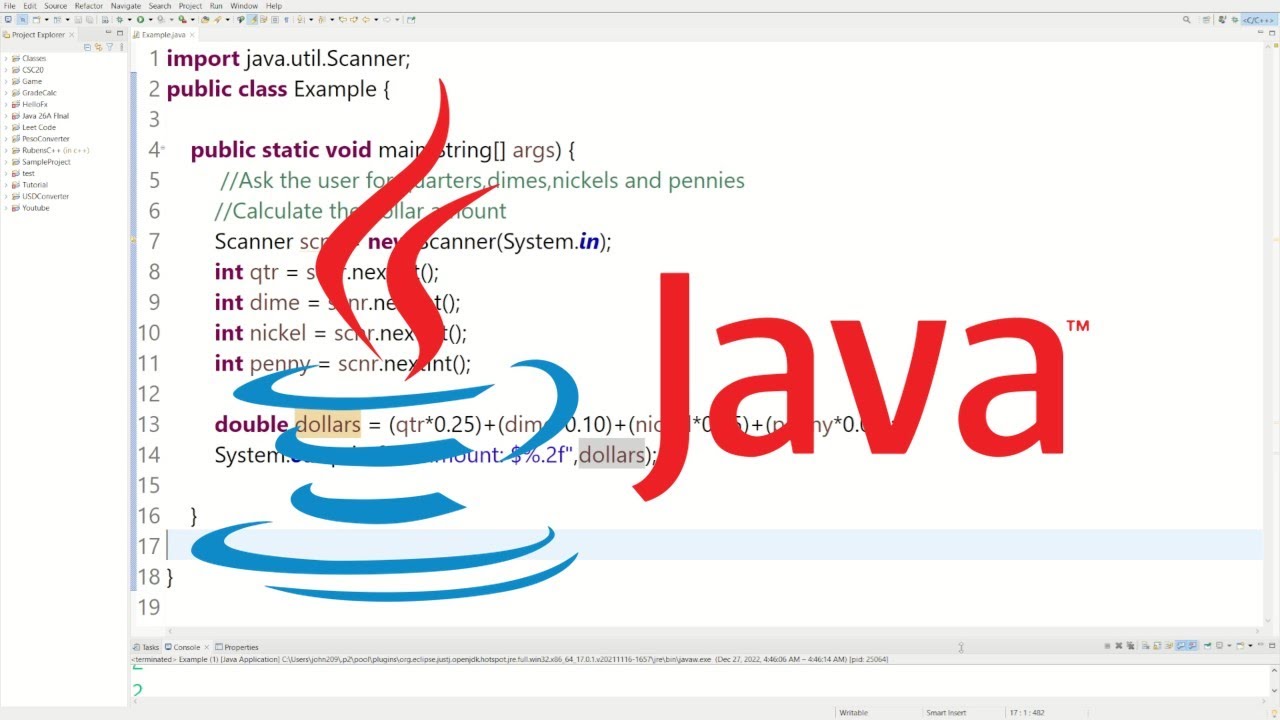
Task: Toggle Link with Editor in Project Explorer
Action: (98, 47)
